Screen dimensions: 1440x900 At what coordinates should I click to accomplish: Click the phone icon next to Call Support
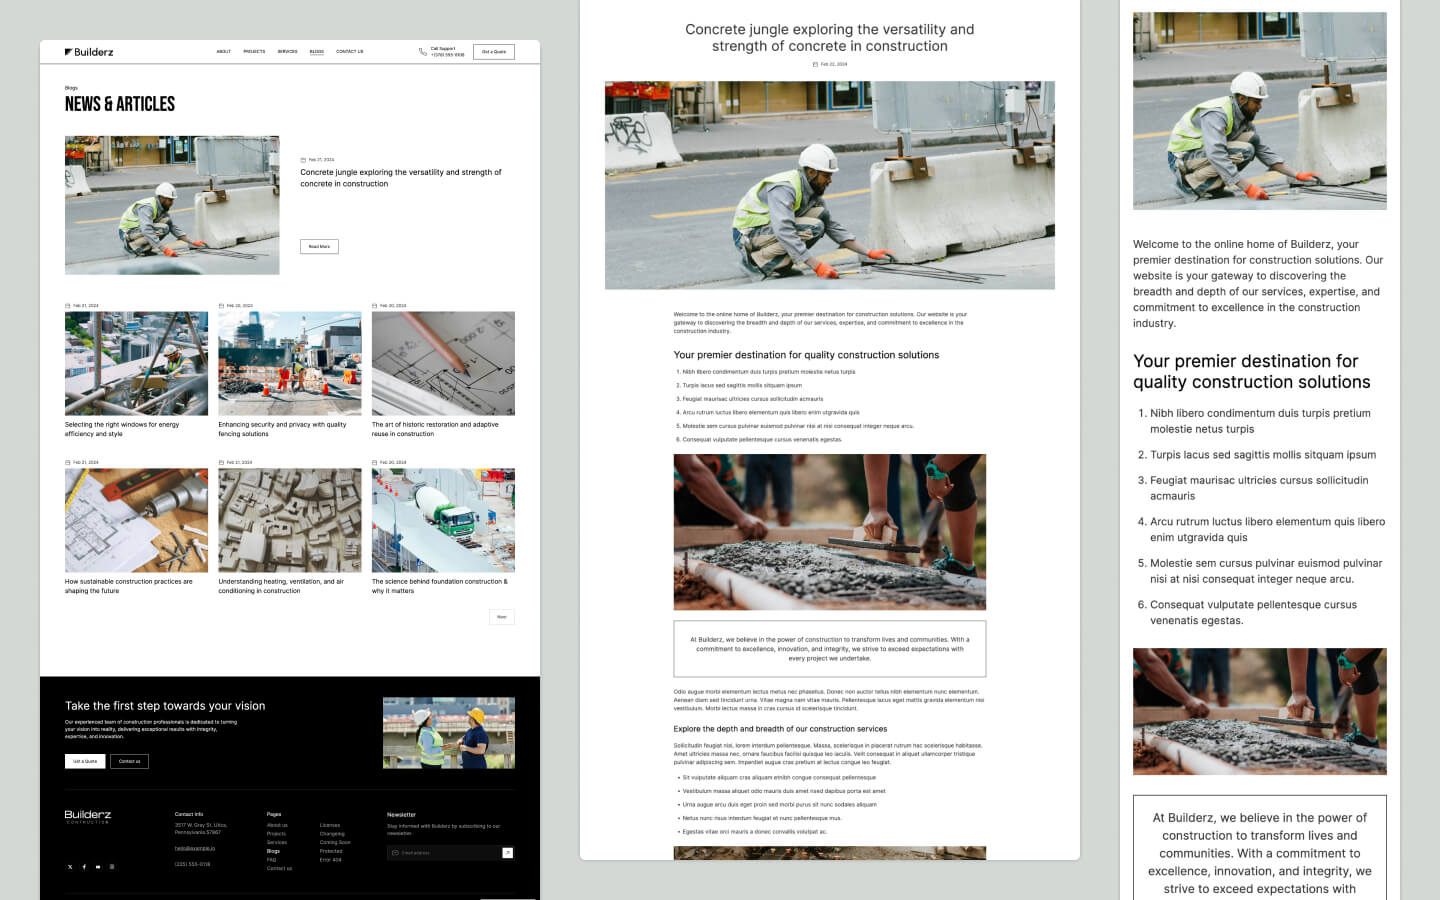tap(424, 51)
